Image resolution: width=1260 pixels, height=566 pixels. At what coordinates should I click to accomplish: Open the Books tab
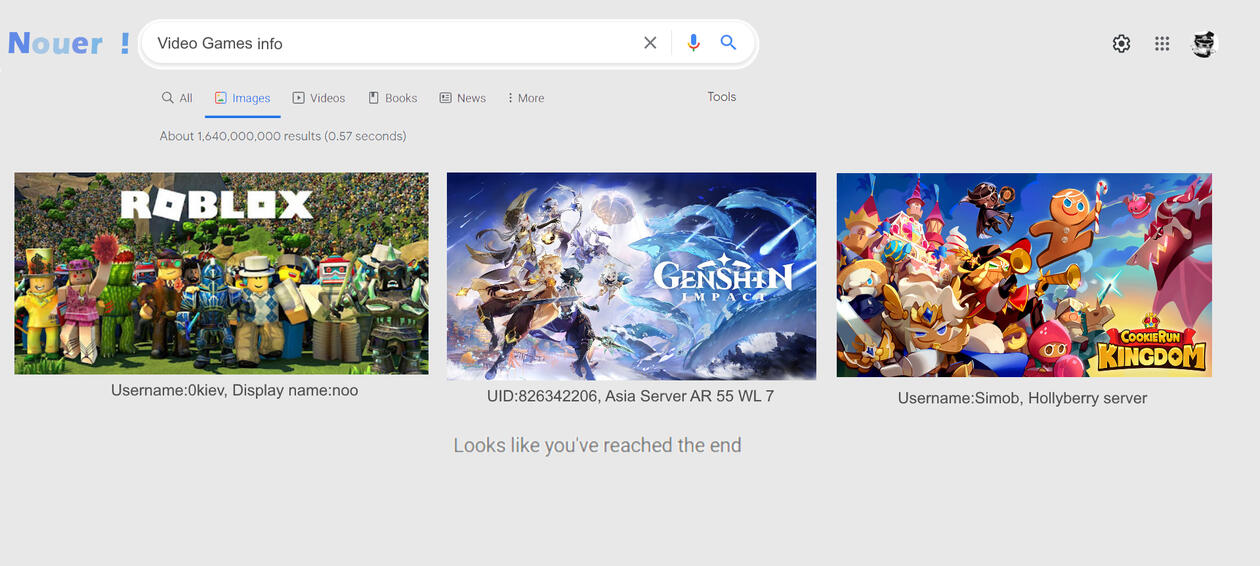coord(393,98)
